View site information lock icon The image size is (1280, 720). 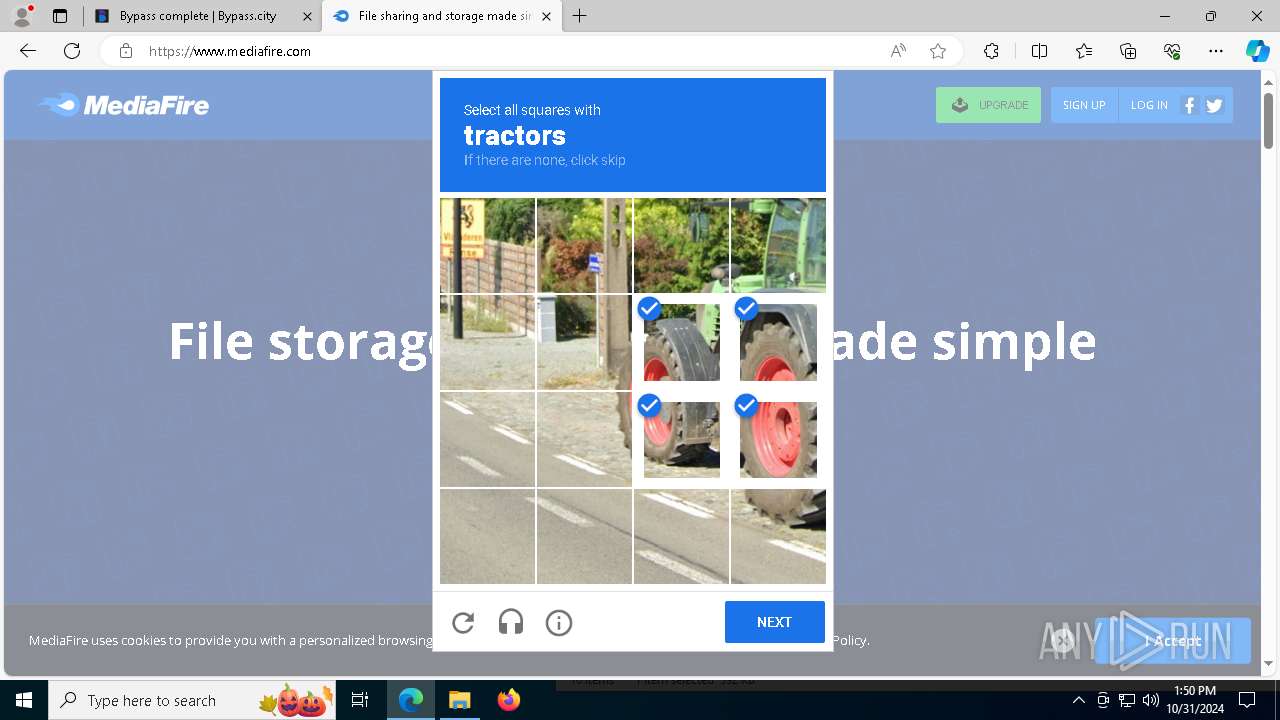[x=126, y=51]
